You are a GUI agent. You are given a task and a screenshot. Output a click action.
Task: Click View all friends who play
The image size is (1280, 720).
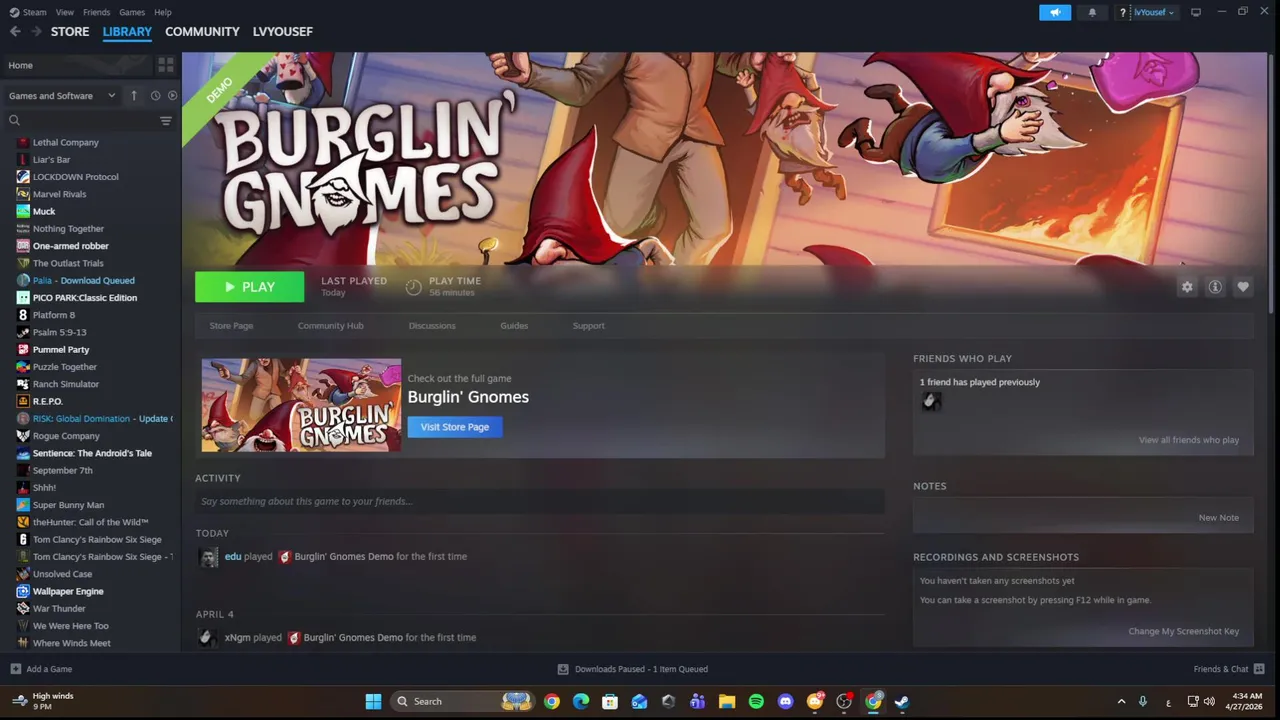[1188, 440]
